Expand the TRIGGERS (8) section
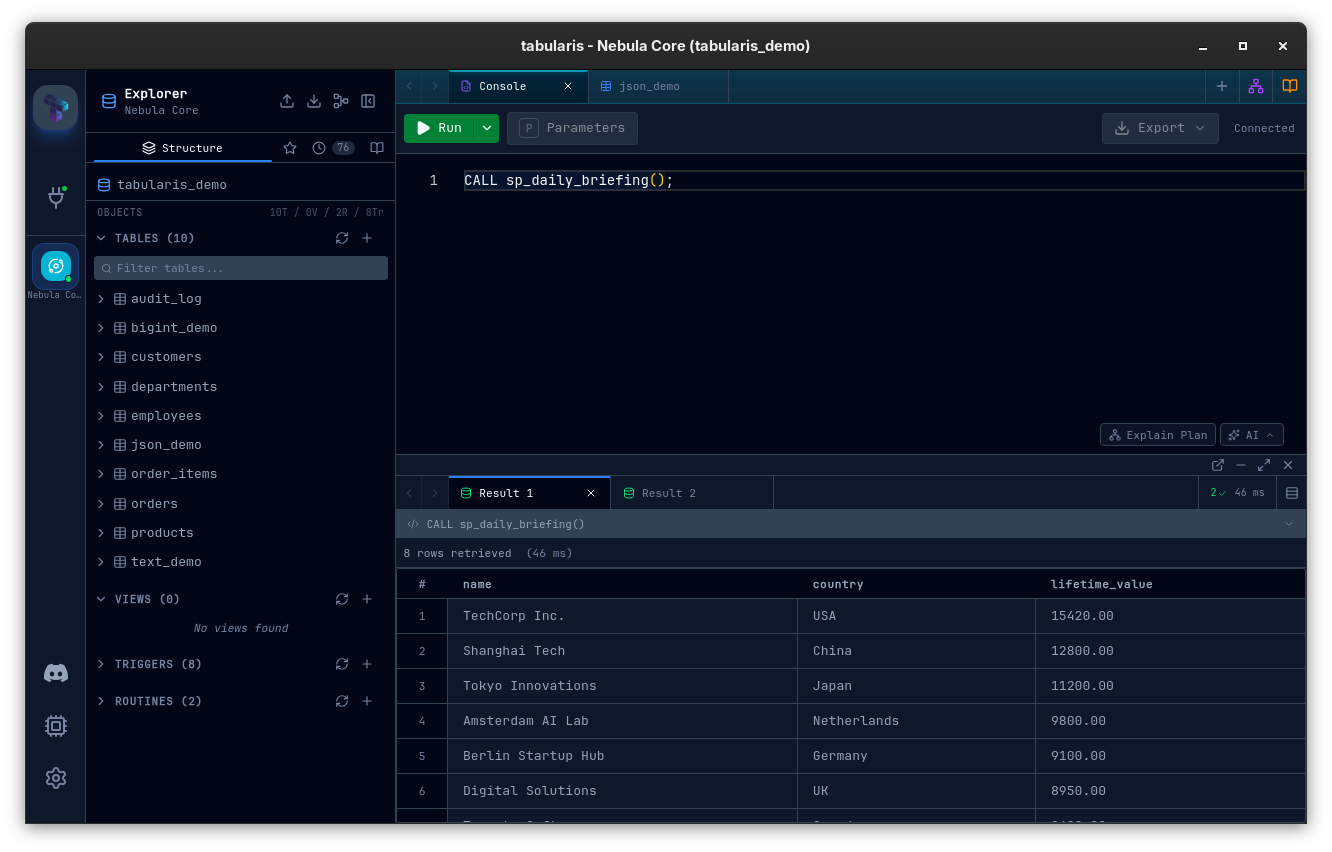The height and width of the screenshot is (852, 1332). pos(101,664)
